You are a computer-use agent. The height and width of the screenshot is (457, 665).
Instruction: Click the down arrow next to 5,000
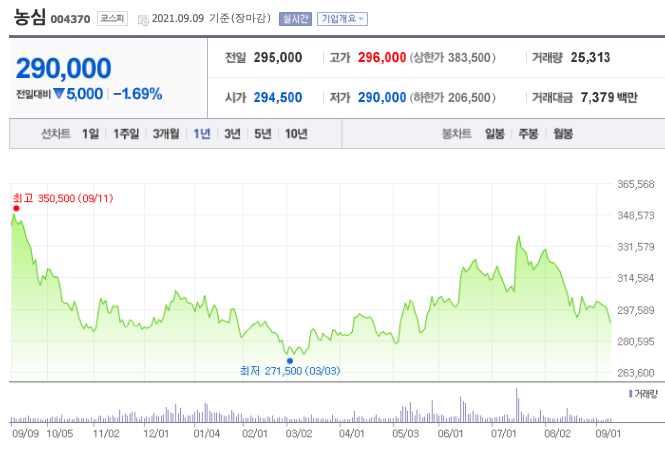click(59, 93)
